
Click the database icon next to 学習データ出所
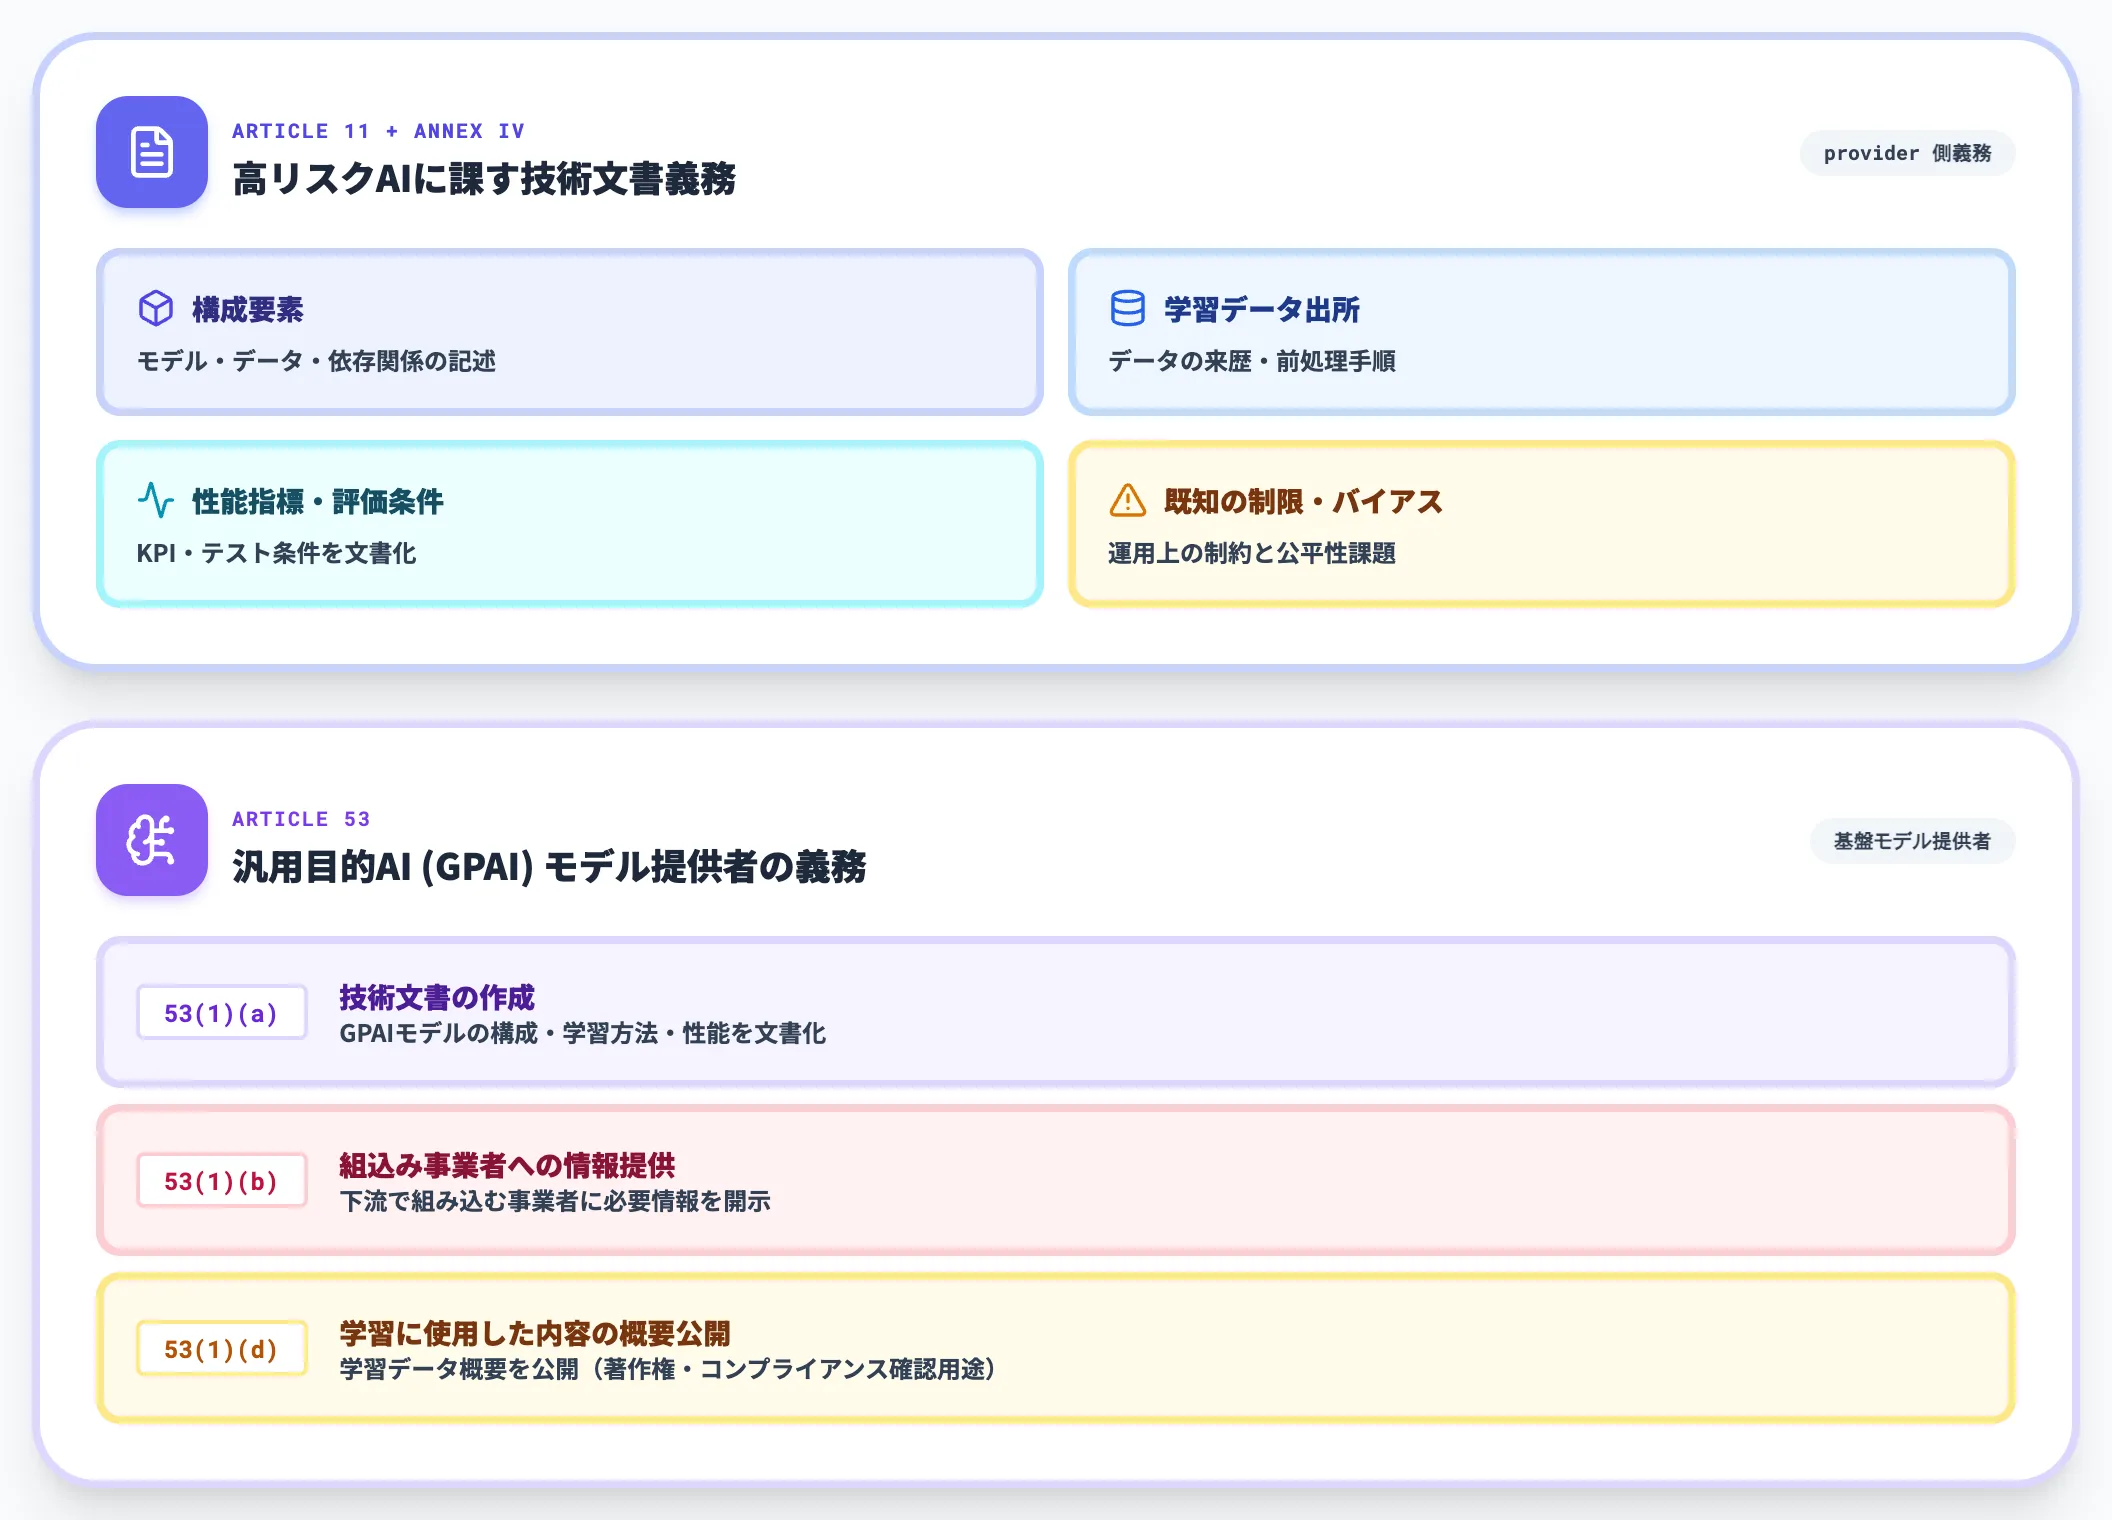1128,308
